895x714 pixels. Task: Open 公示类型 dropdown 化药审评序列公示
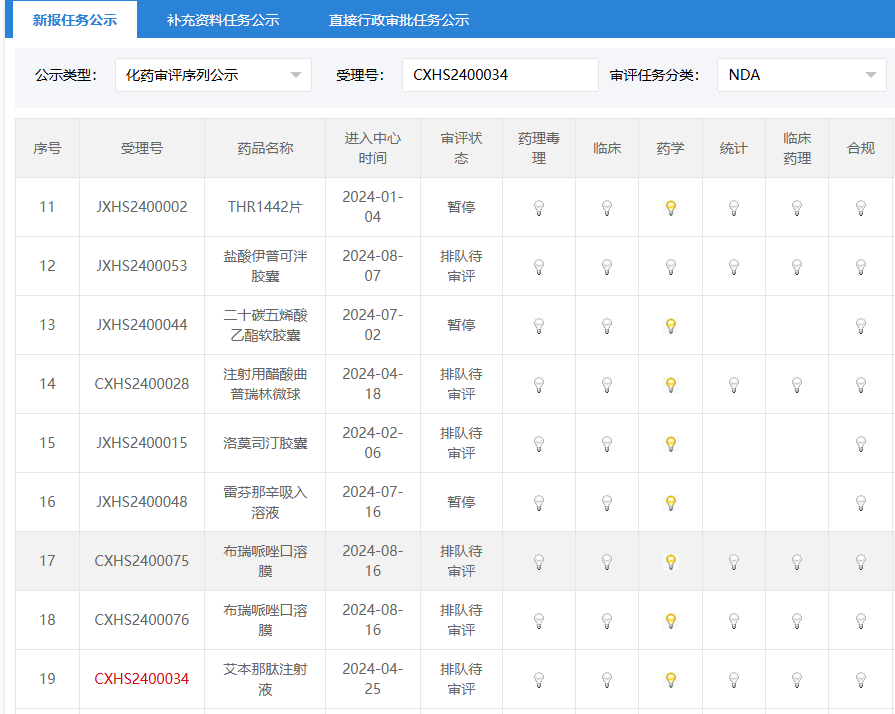pos(213,75)
